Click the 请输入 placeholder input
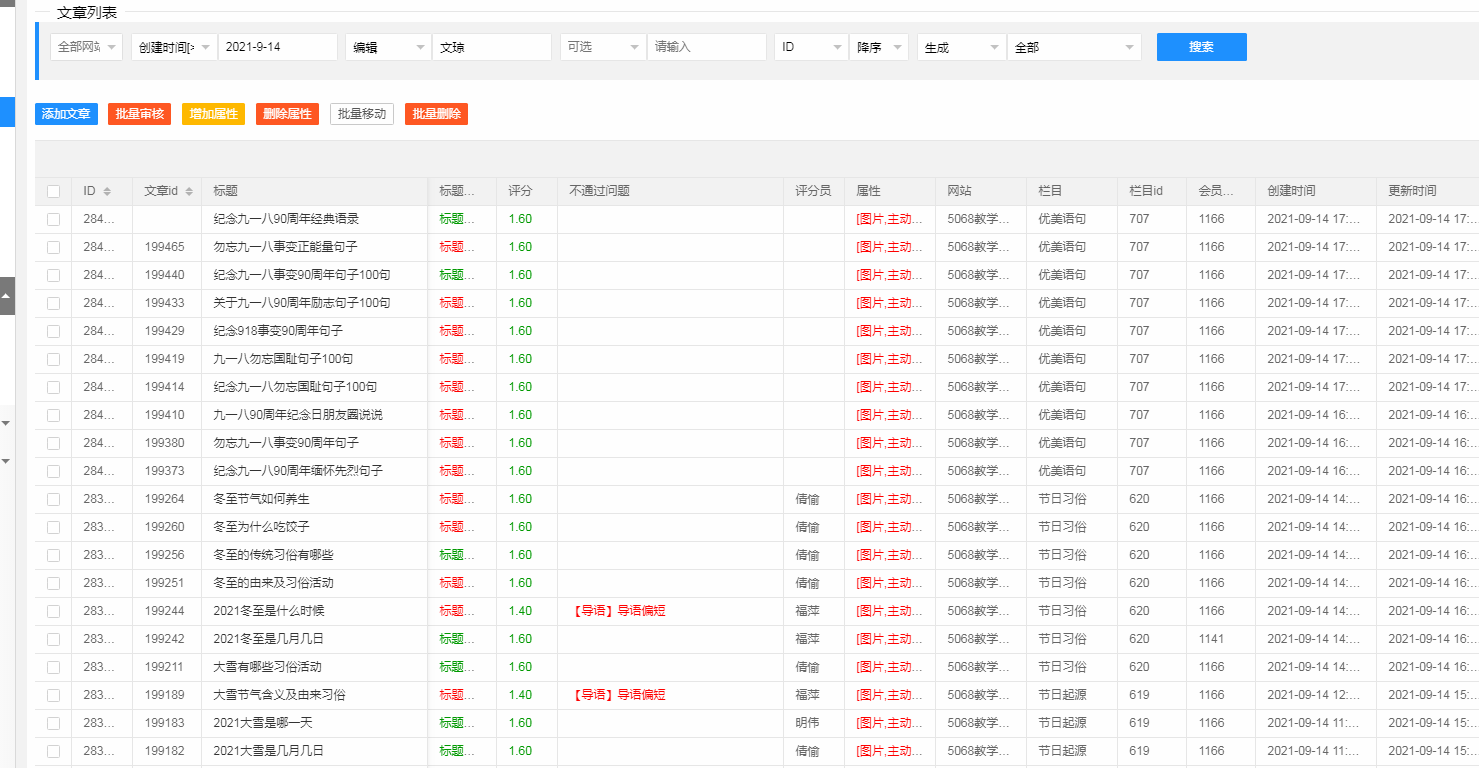Image resolution: width=1479 pixels, height=768 pixels. point(707,47)
